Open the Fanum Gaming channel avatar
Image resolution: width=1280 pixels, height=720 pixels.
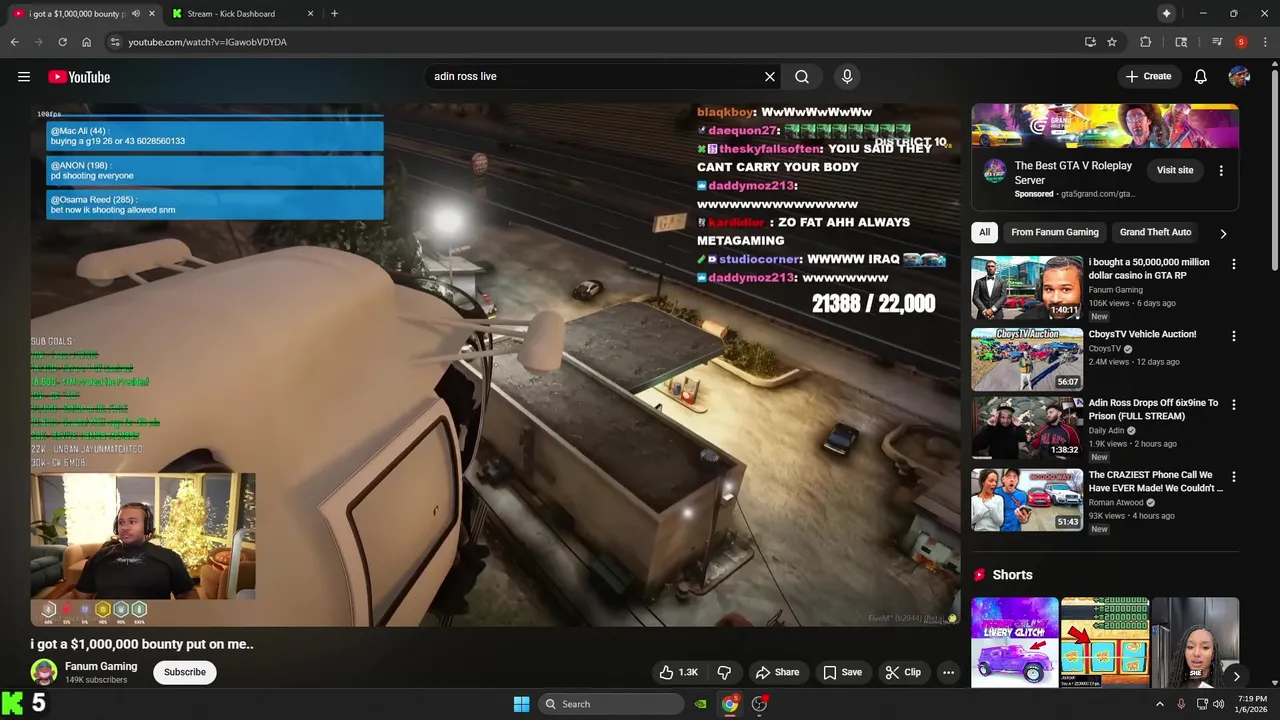(43, 672)
